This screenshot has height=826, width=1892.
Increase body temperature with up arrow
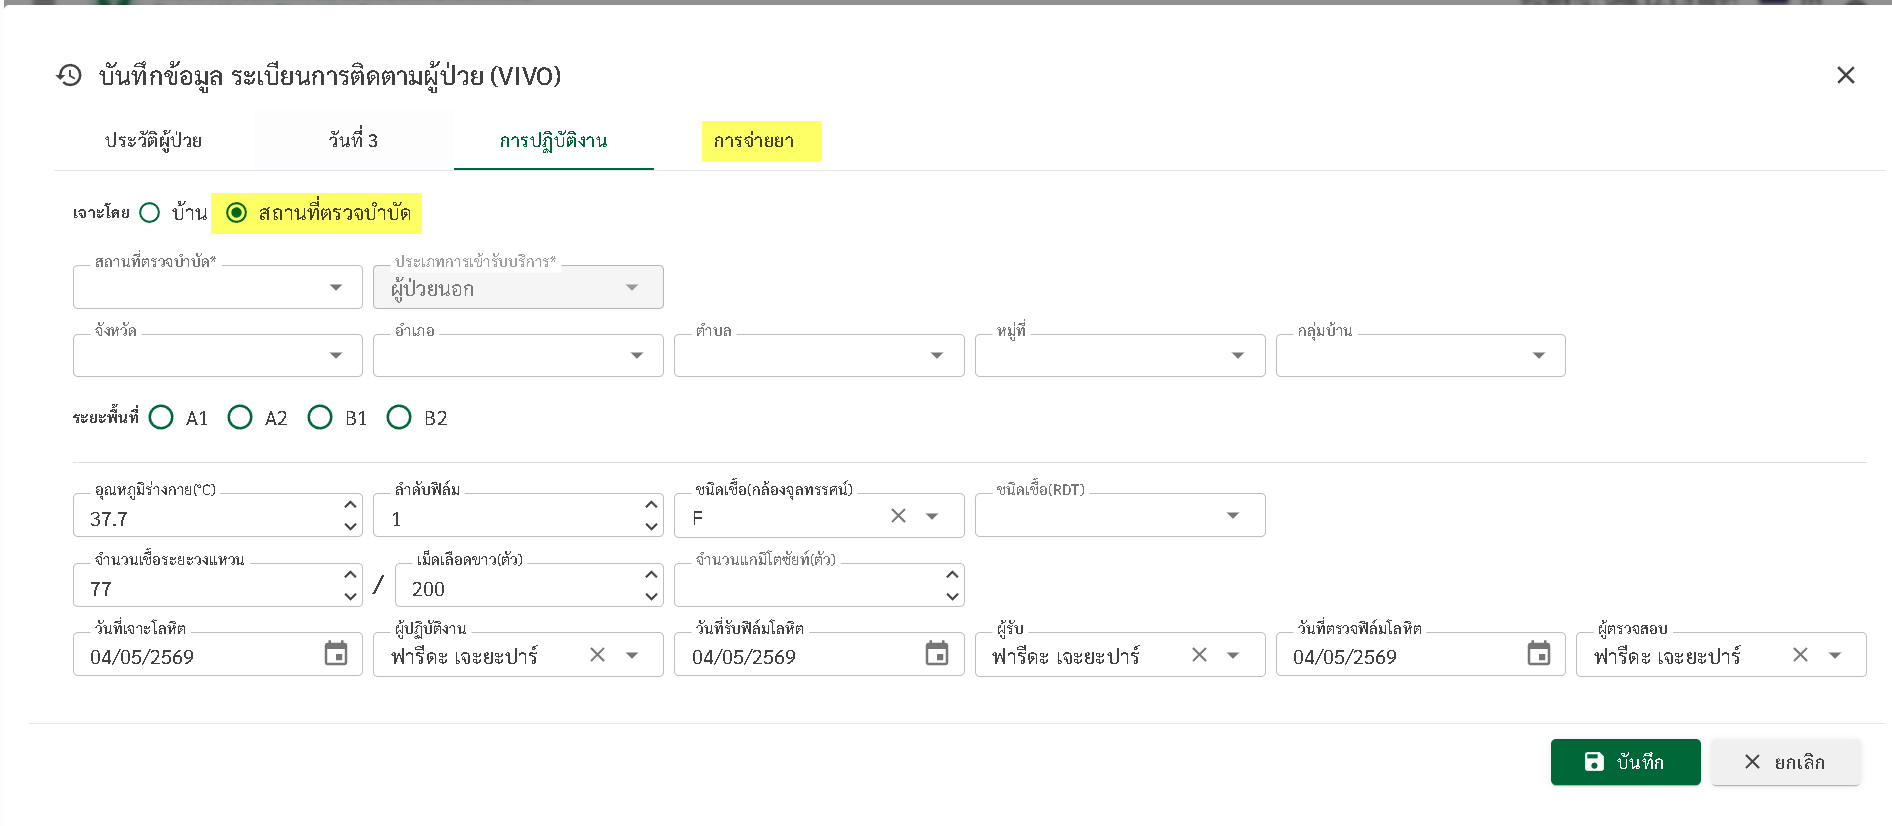coord(350,505)
